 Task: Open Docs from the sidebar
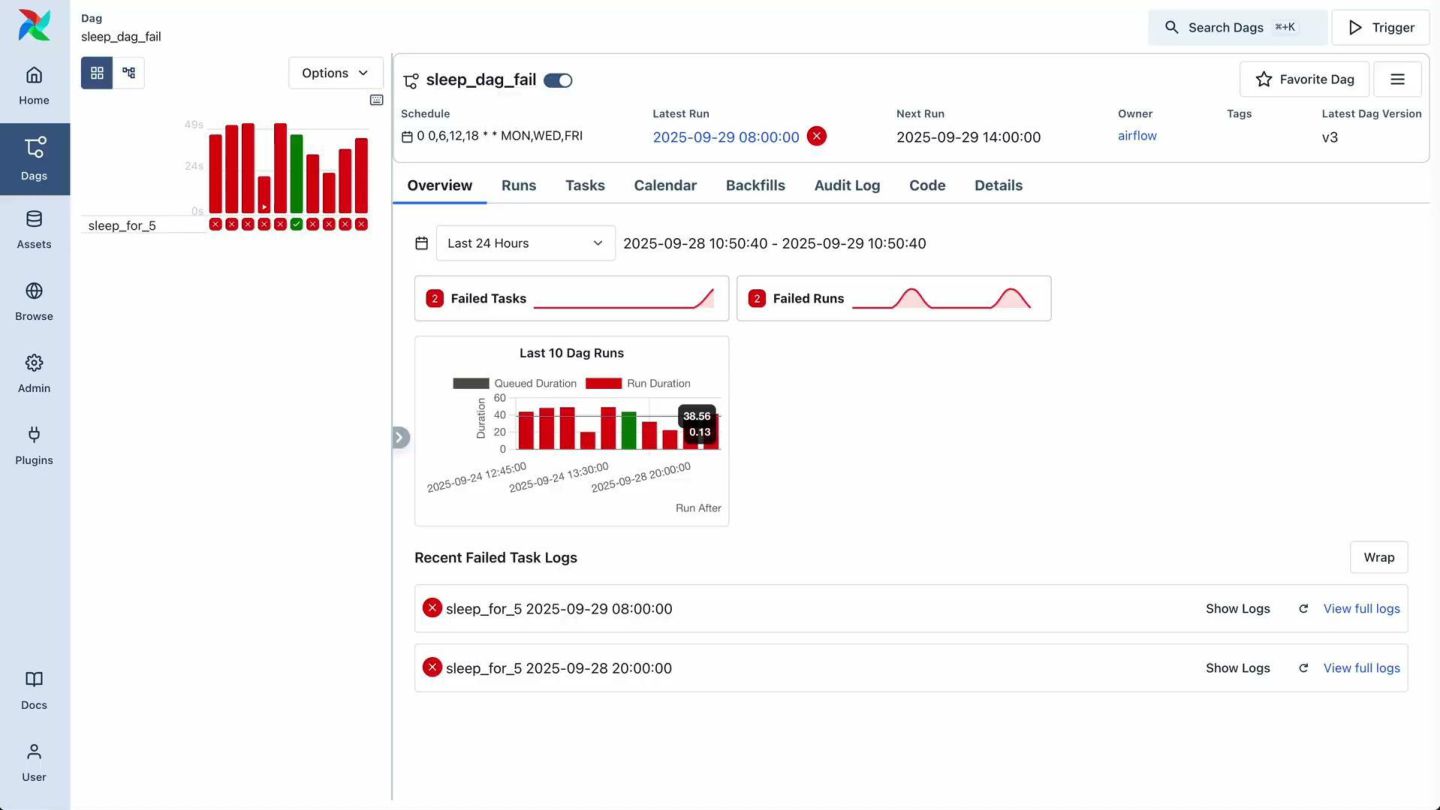(34, 691)
